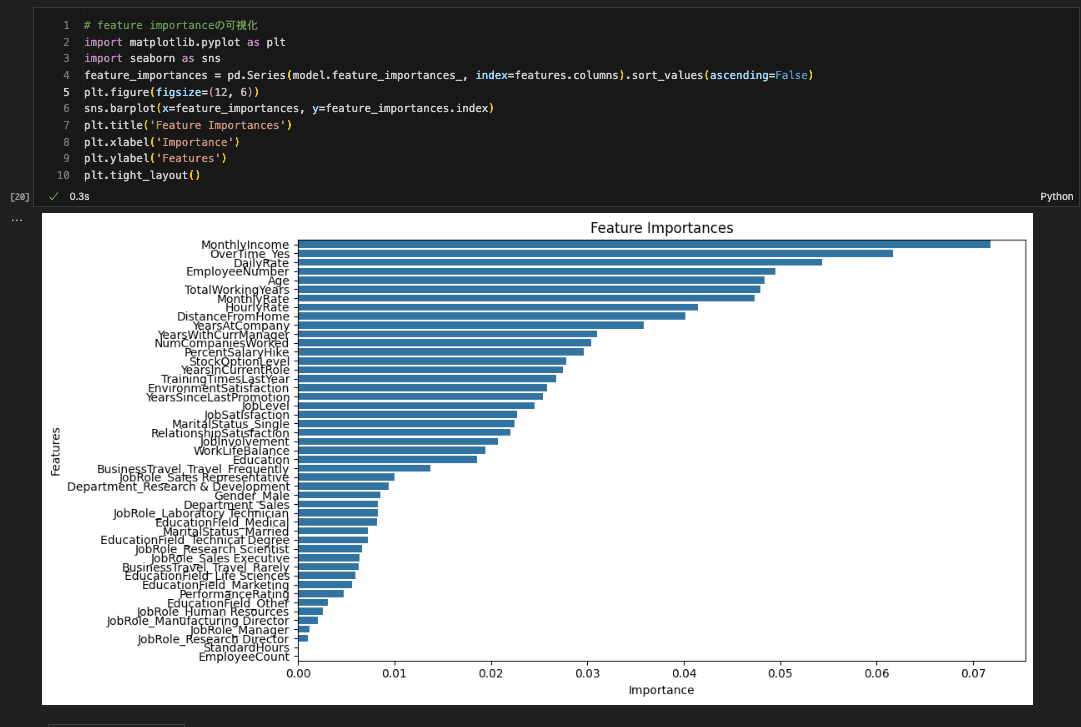Open the Python kernel language selector
This screenshot has width=1081, height=727.
pos(1056,196)
